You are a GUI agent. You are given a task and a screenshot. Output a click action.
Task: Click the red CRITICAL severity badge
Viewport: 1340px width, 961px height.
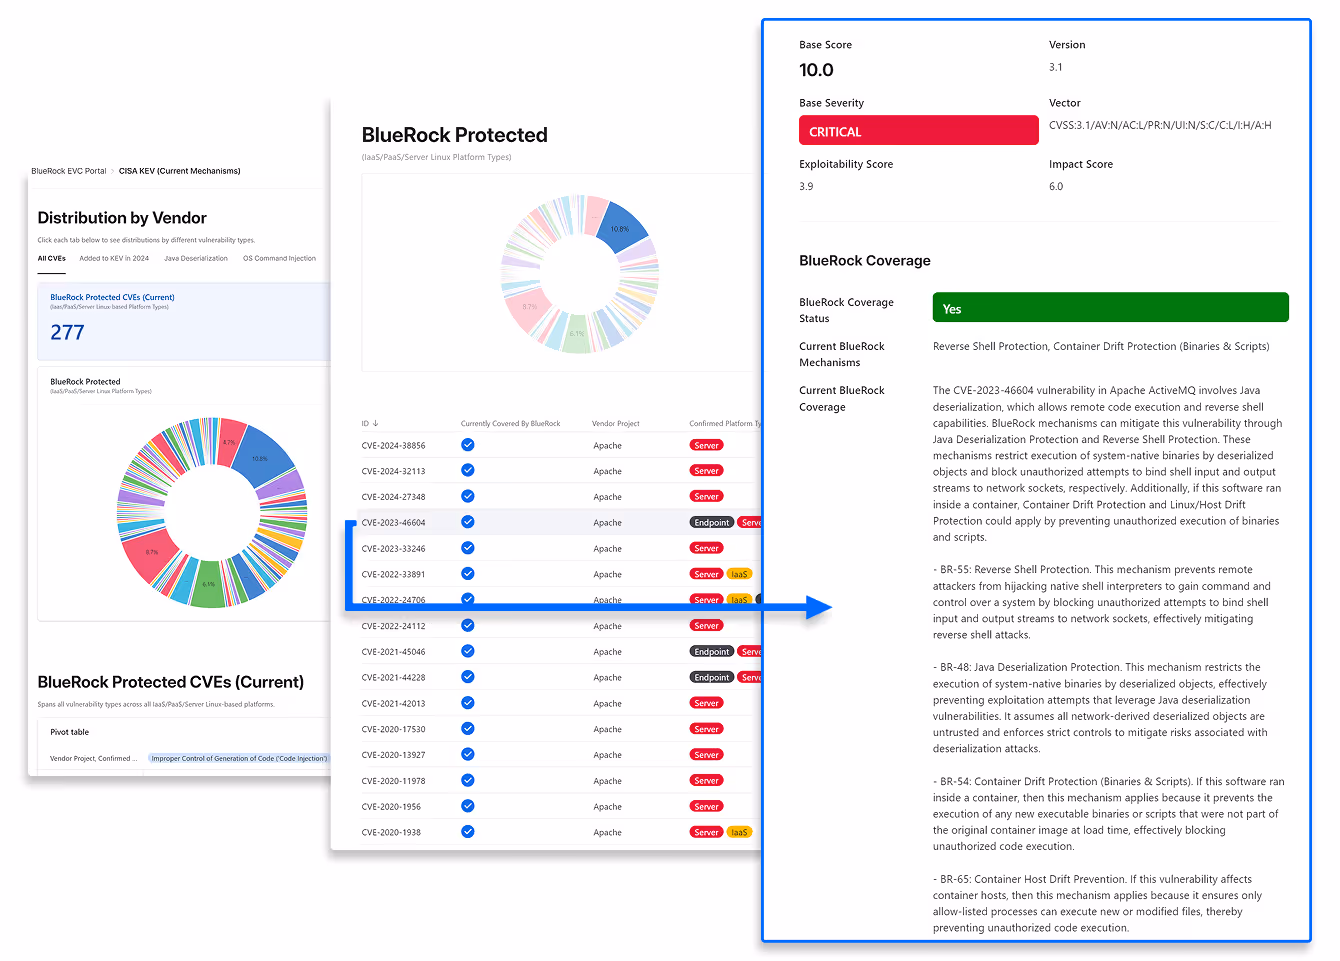[x=918, y=131]
